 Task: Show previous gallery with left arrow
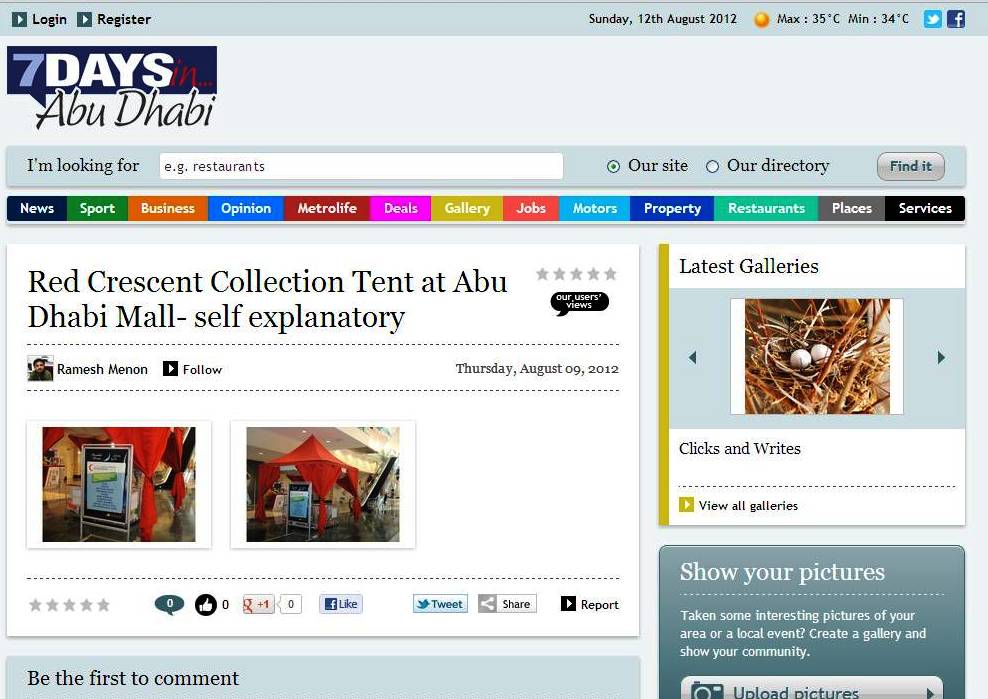pos(692,357)
